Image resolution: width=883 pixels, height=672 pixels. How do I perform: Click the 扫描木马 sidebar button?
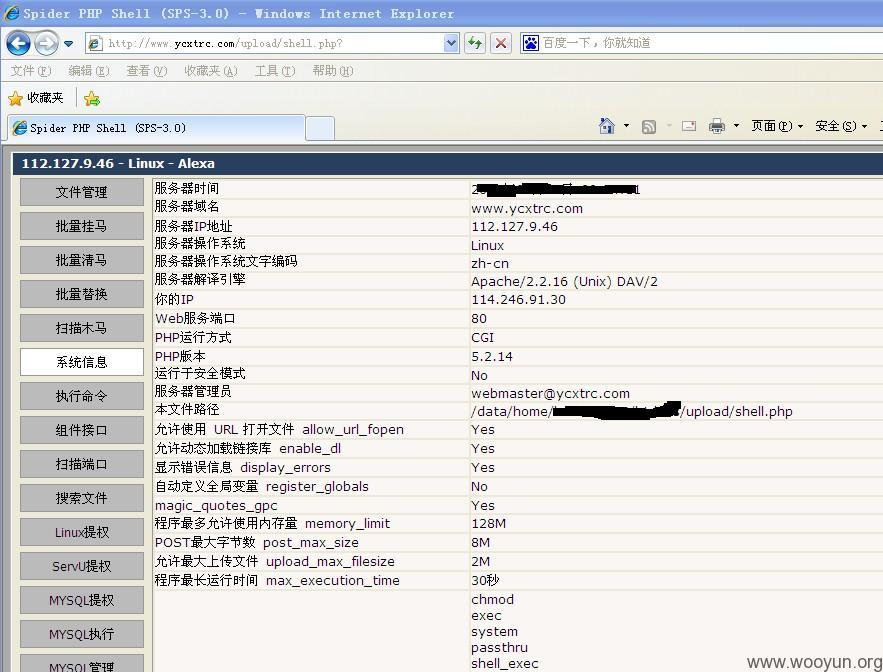click(x=82, y=328)
